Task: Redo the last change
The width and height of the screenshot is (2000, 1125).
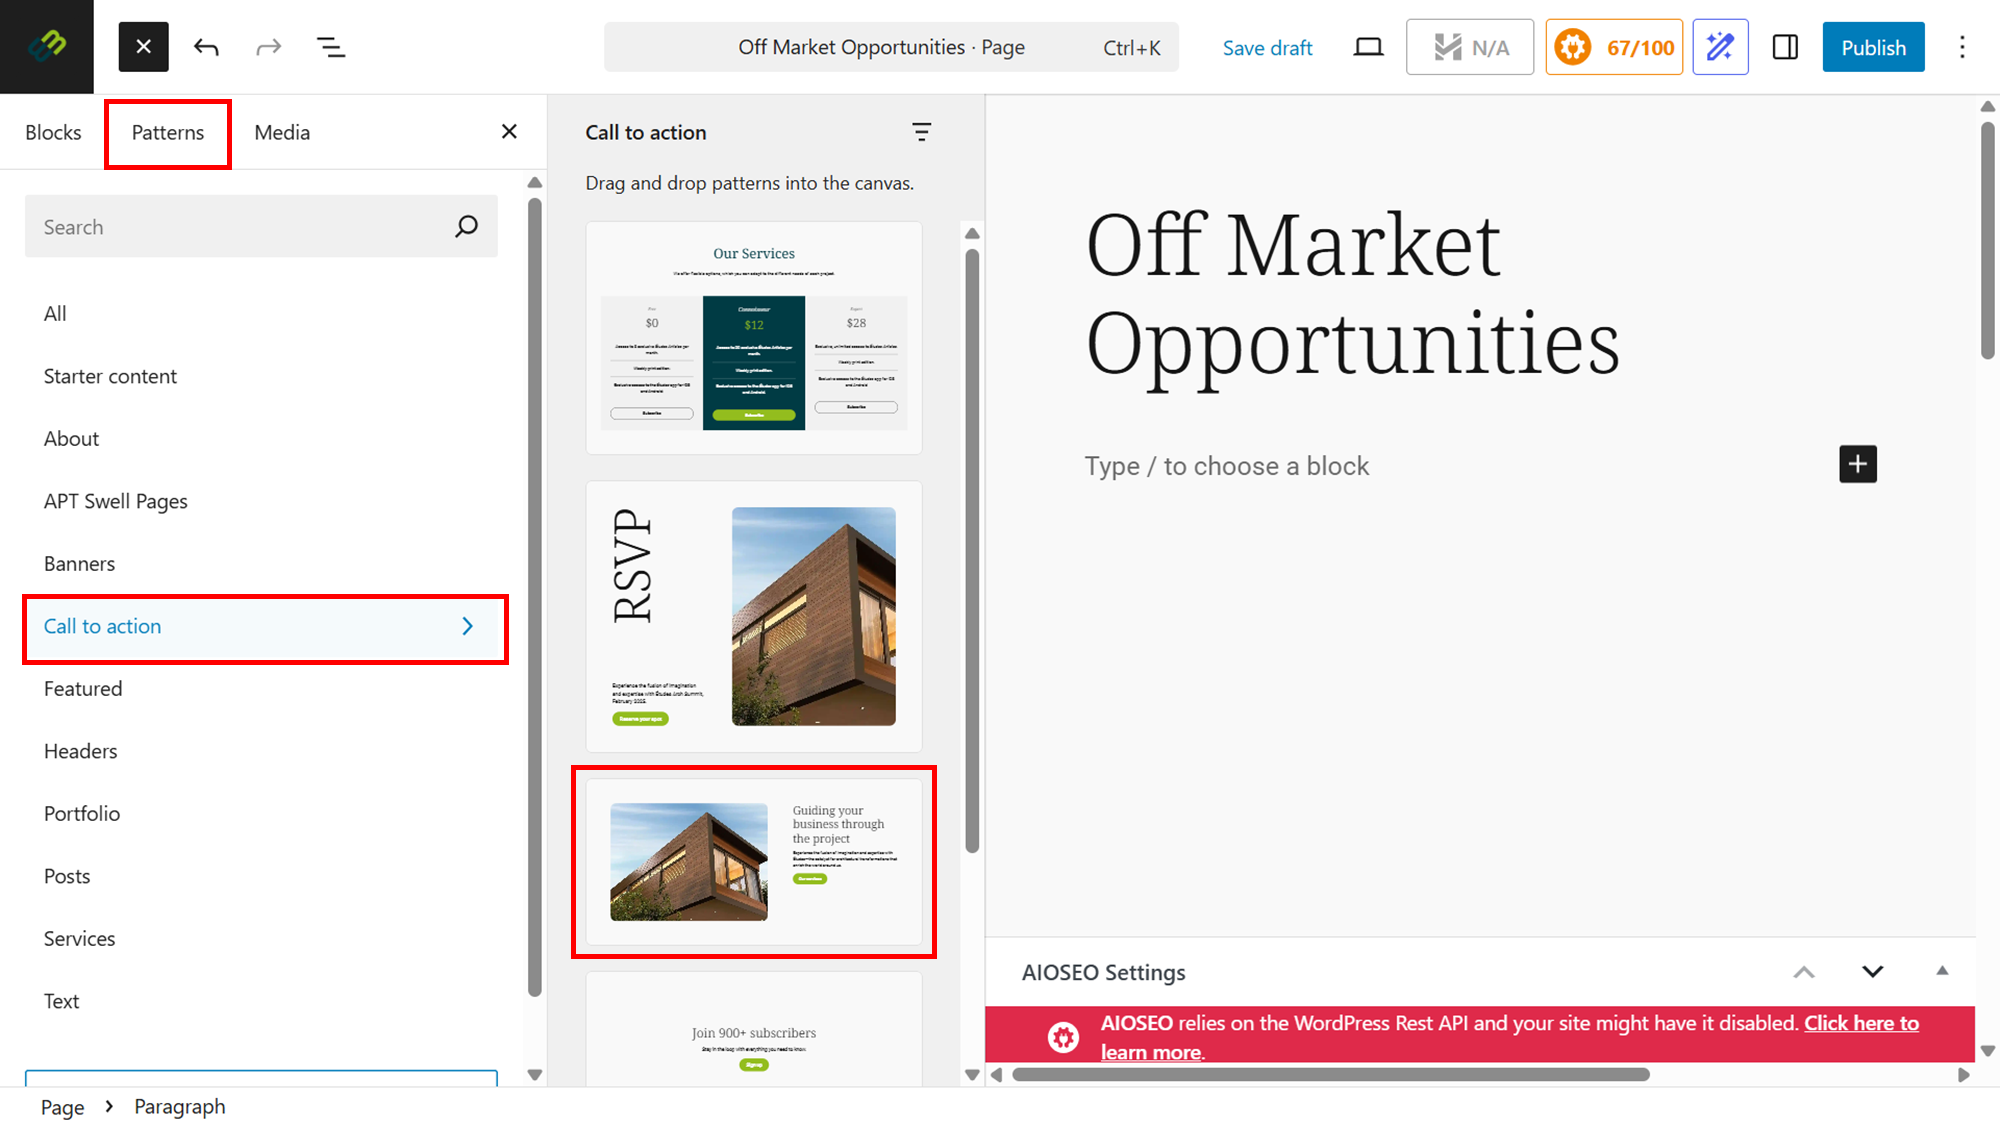Action: (x=268, y=47)
